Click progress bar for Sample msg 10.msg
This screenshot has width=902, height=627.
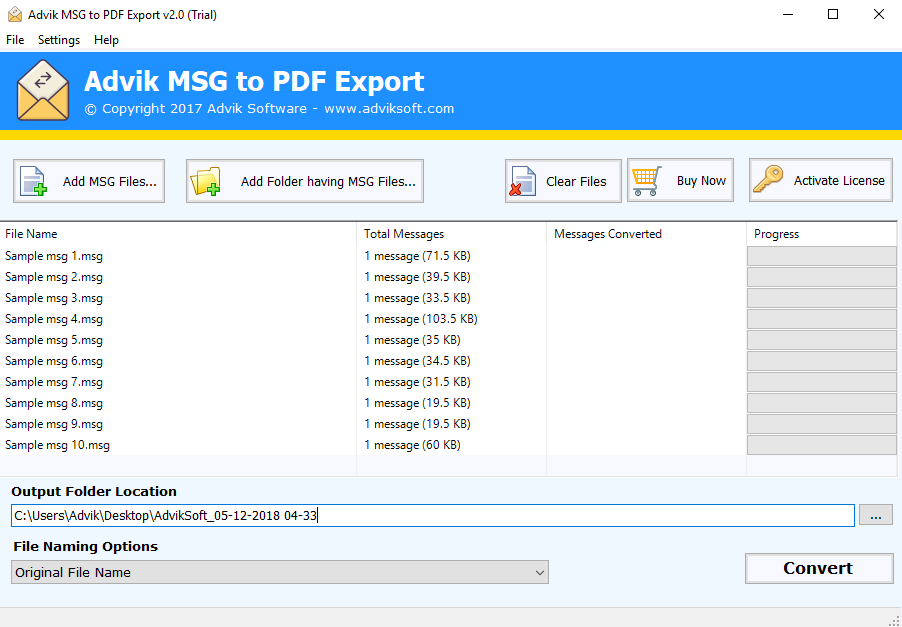pos(821,445)
